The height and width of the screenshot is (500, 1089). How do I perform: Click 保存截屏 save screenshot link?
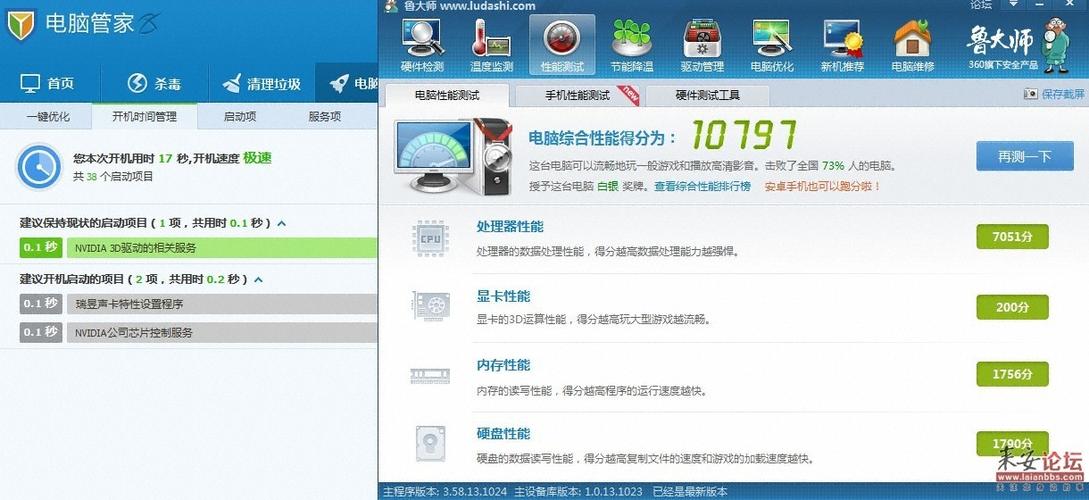point(1063,94)
